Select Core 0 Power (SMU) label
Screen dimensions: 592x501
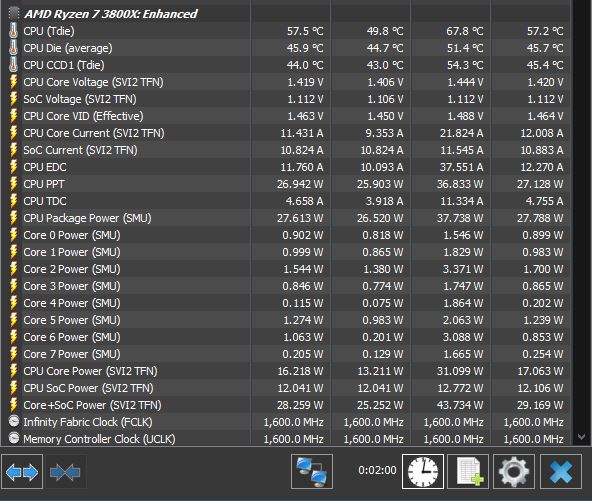(72, 235)
